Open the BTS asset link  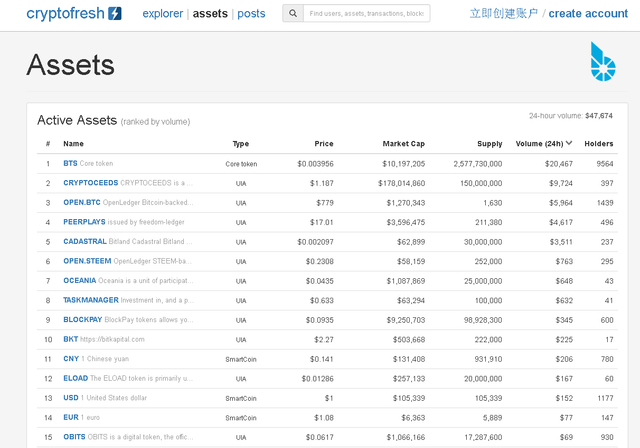click(70, 163)
